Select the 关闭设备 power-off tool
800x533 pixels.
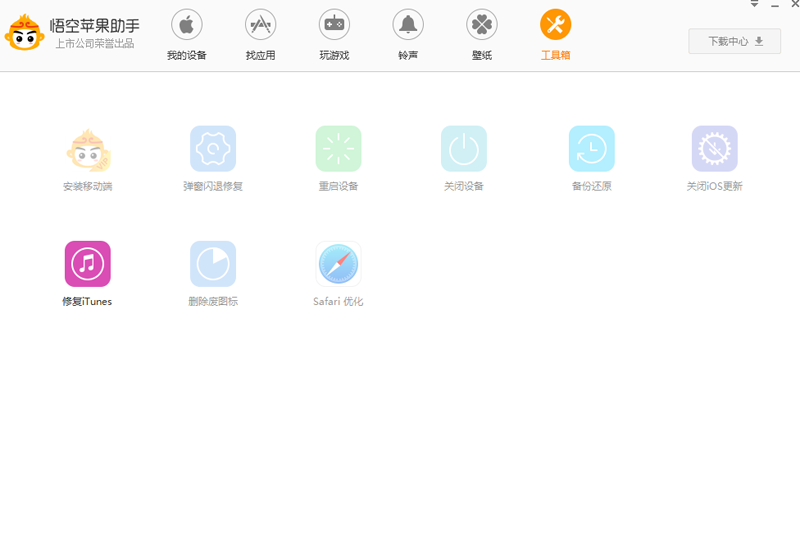click(464, 149)
